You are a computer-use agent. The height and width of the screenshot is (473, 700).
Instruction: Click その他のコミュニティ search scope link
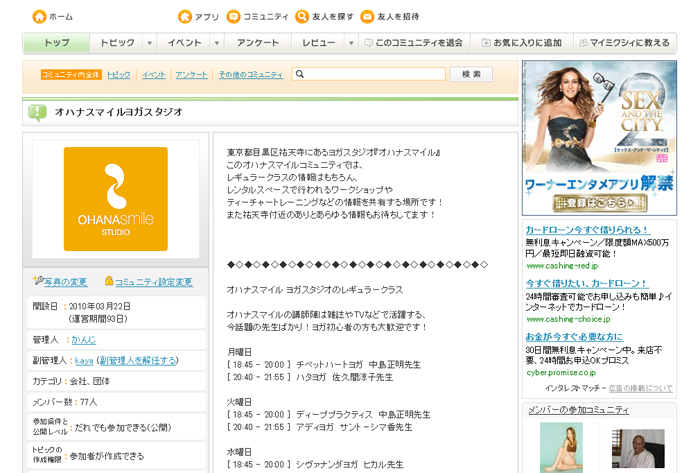(x=251, y=75)
